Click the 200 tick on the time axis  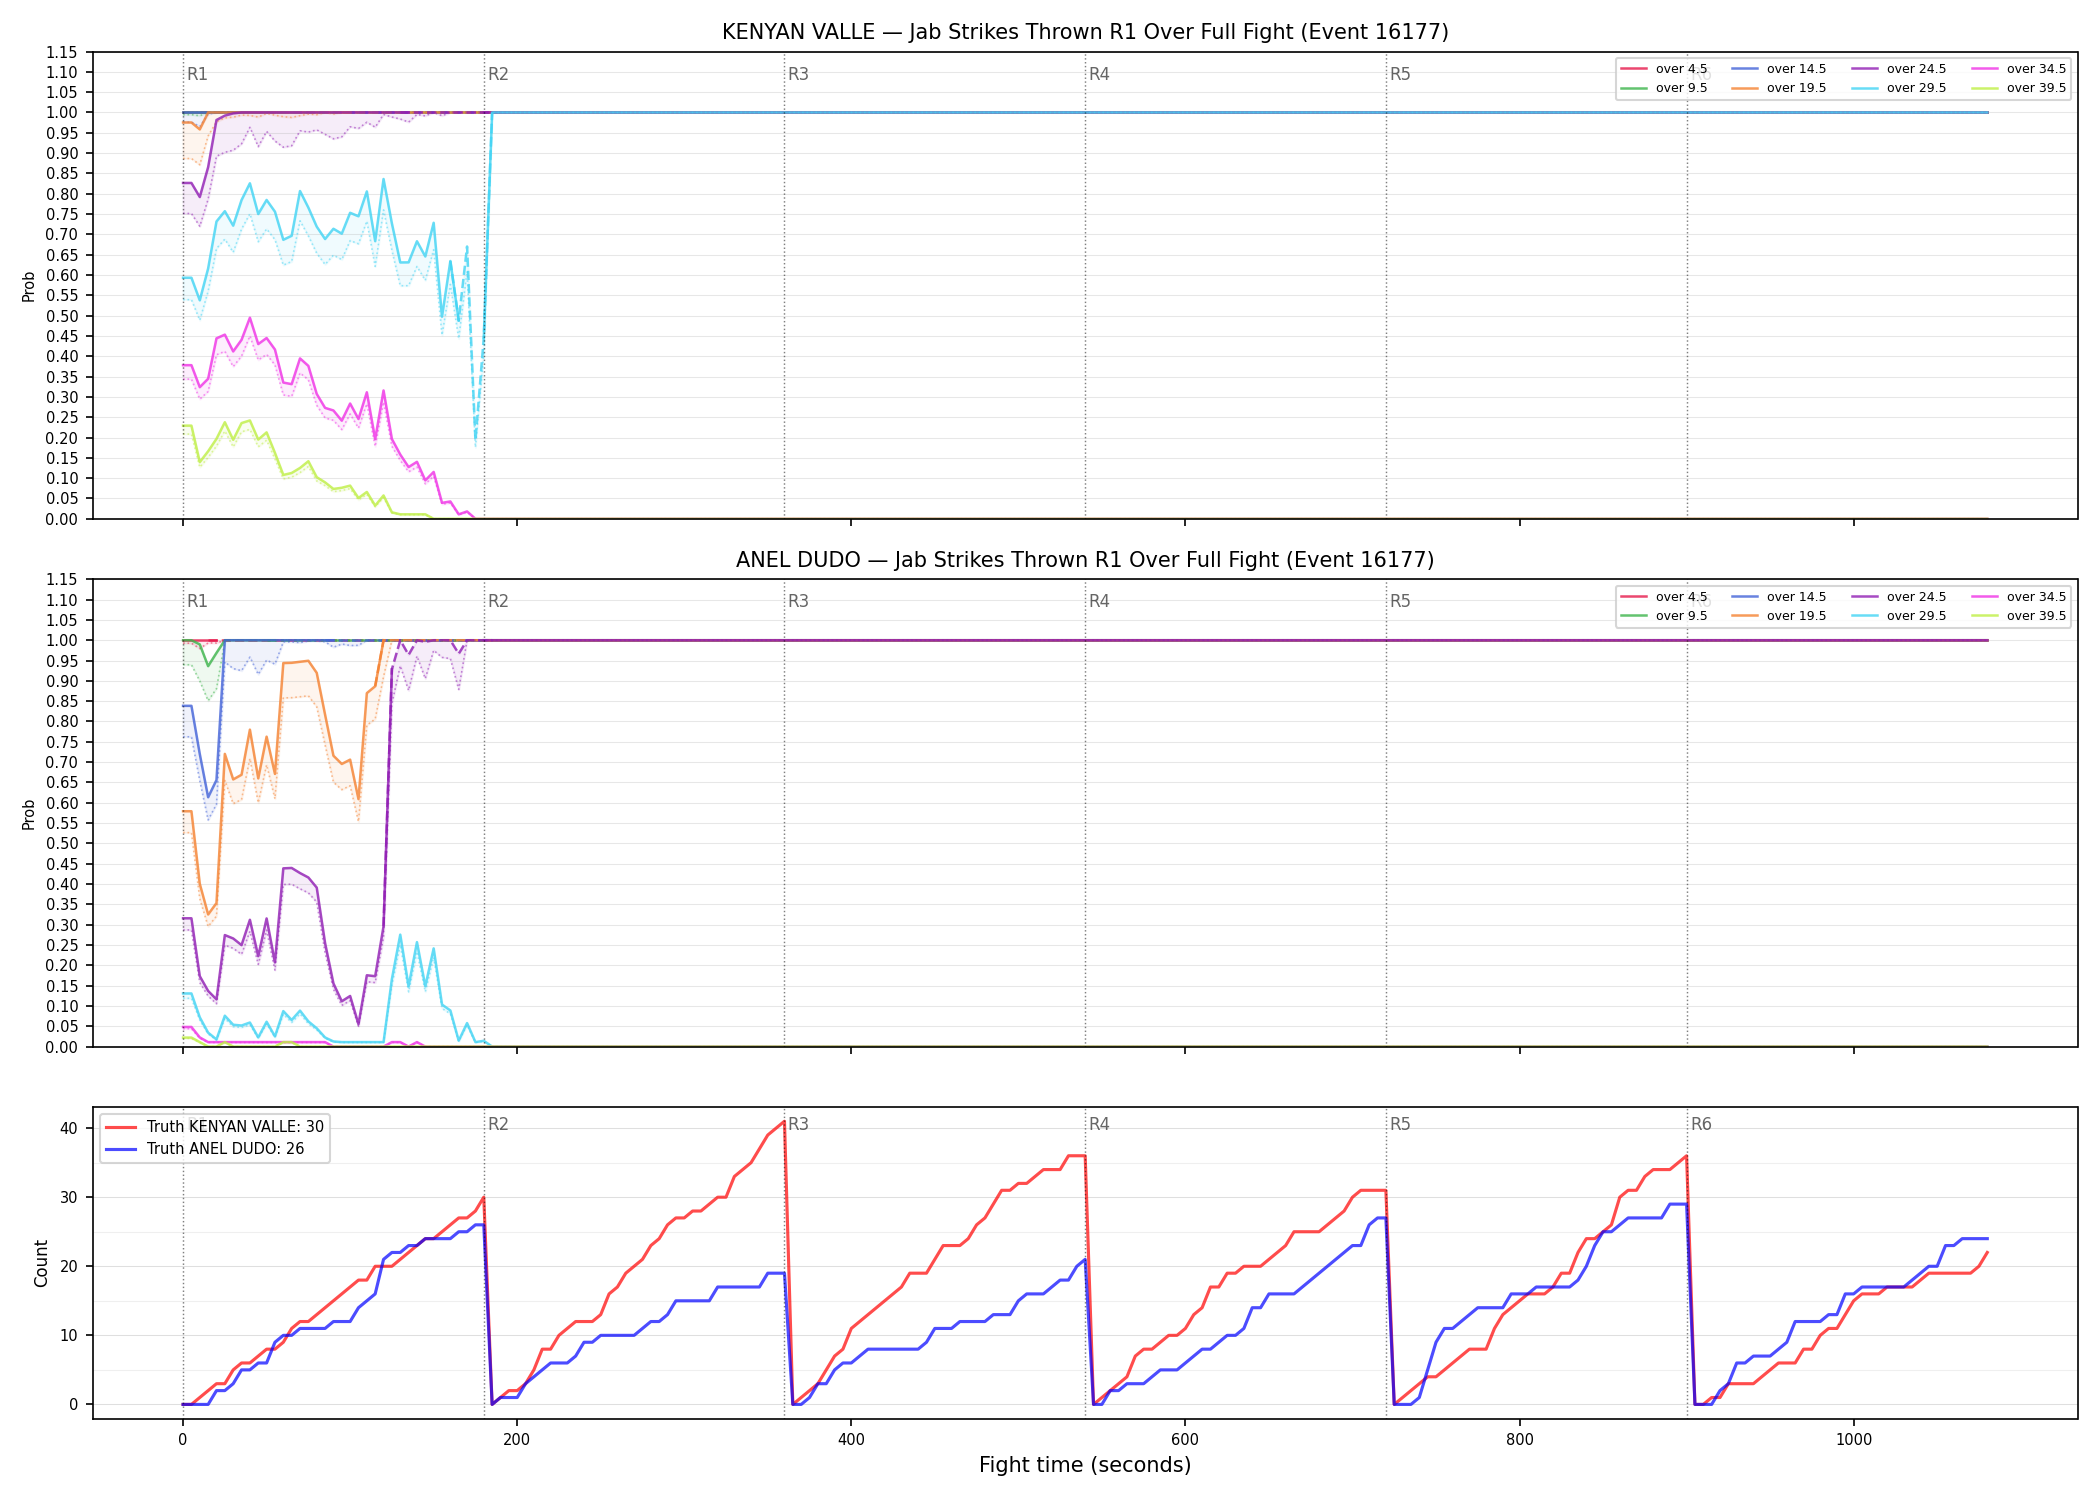pyautogui.click(x=516, y=1440)
